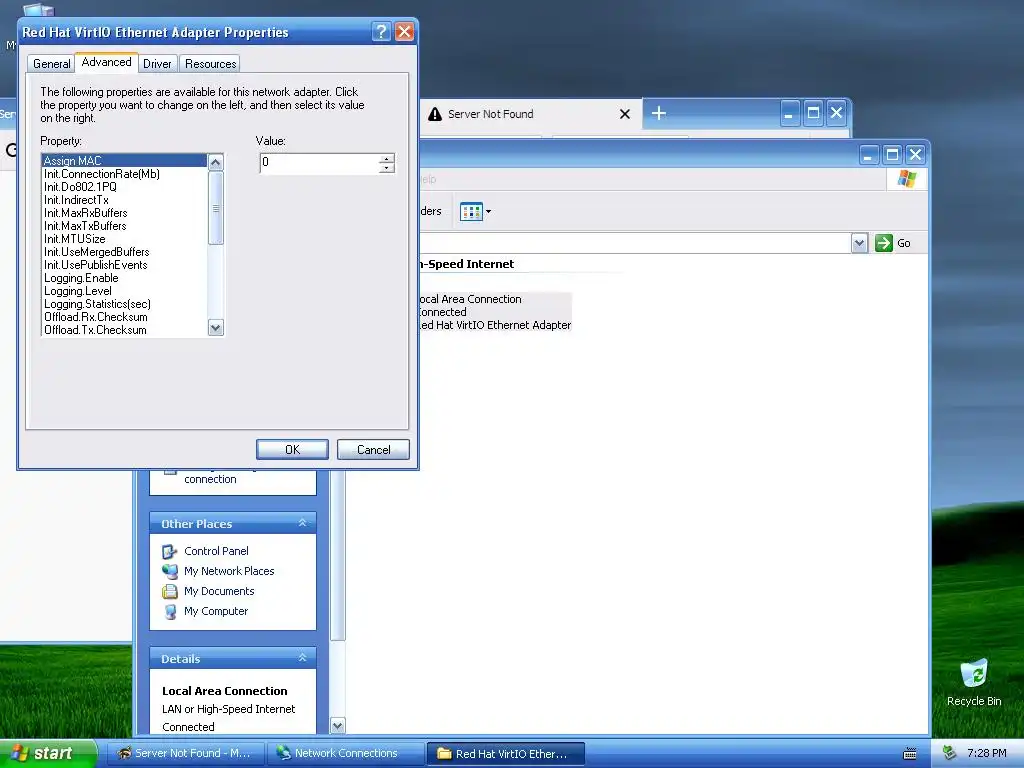The image size is (1024, 768).
Task: Select Init.MaxTxBuffers property
Action: tap(124, 226)
